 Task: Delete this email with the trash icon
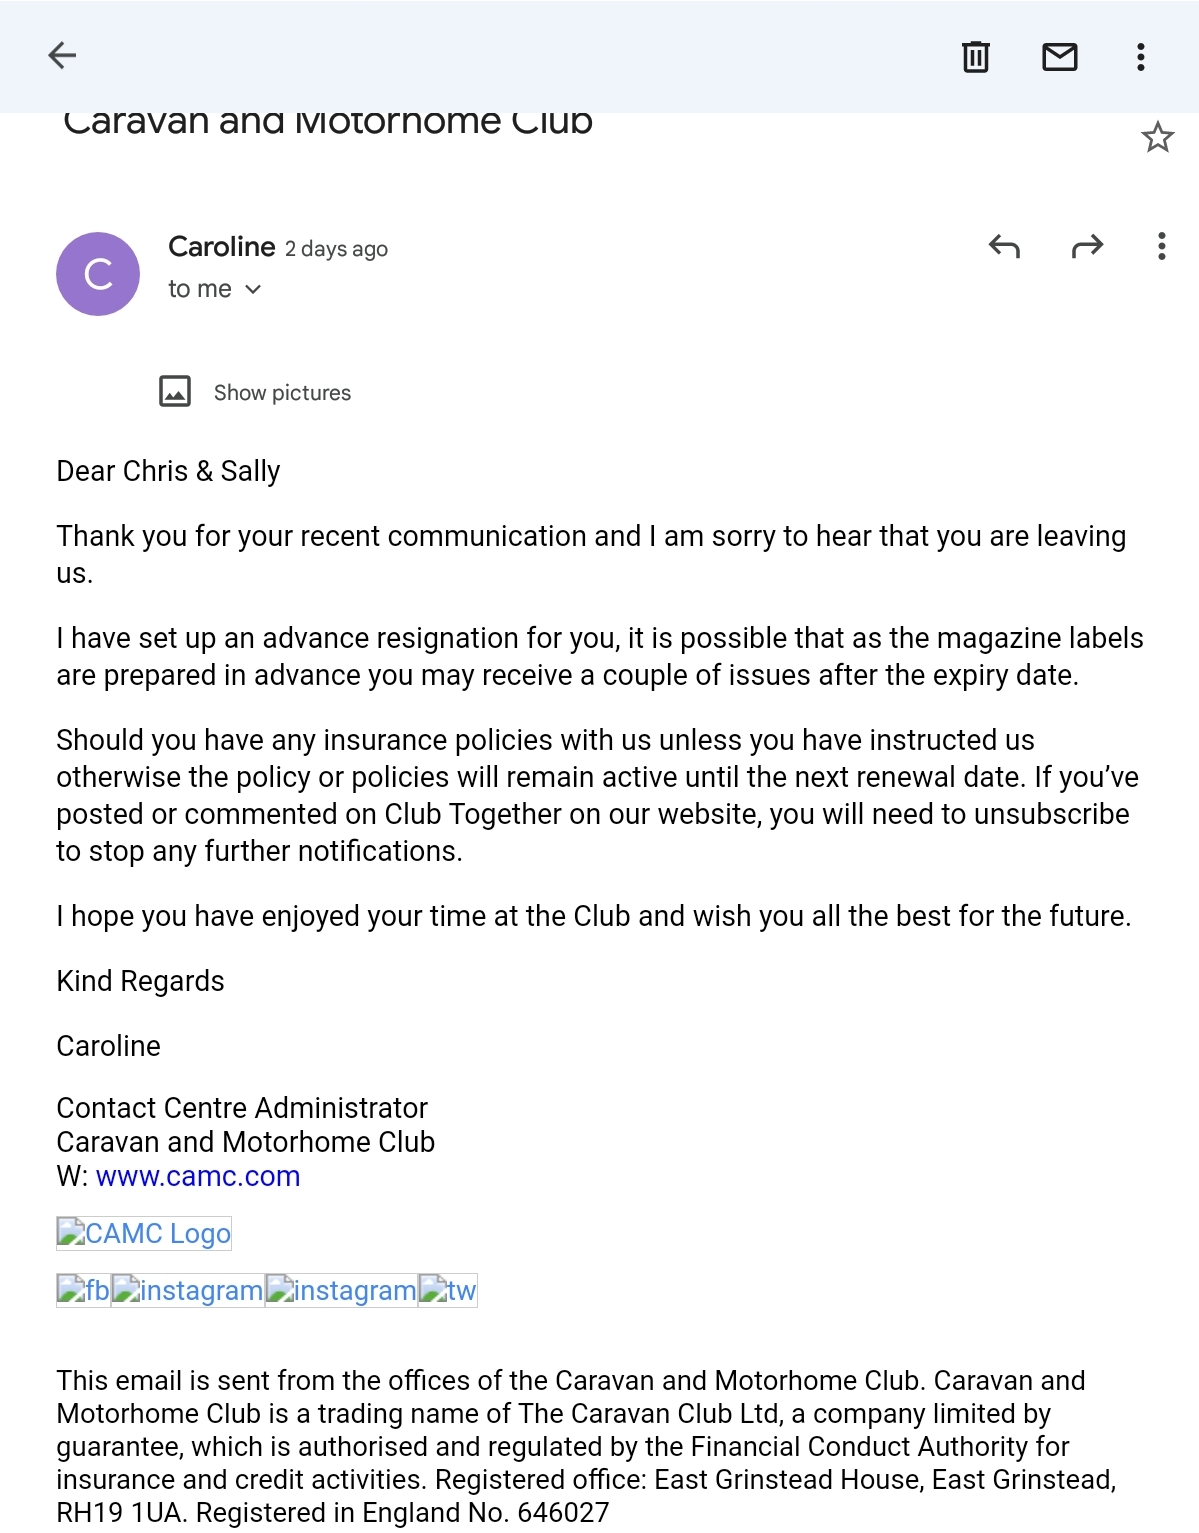pyautogui.click(x=975, y=57)
